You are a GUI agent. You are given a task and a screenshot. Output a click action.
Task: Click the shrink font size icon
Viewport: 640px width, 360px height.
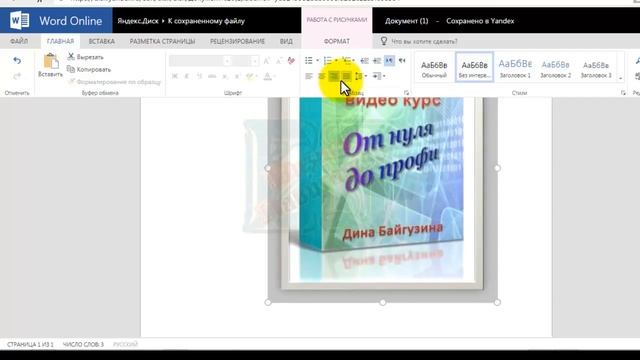(279, 61)
